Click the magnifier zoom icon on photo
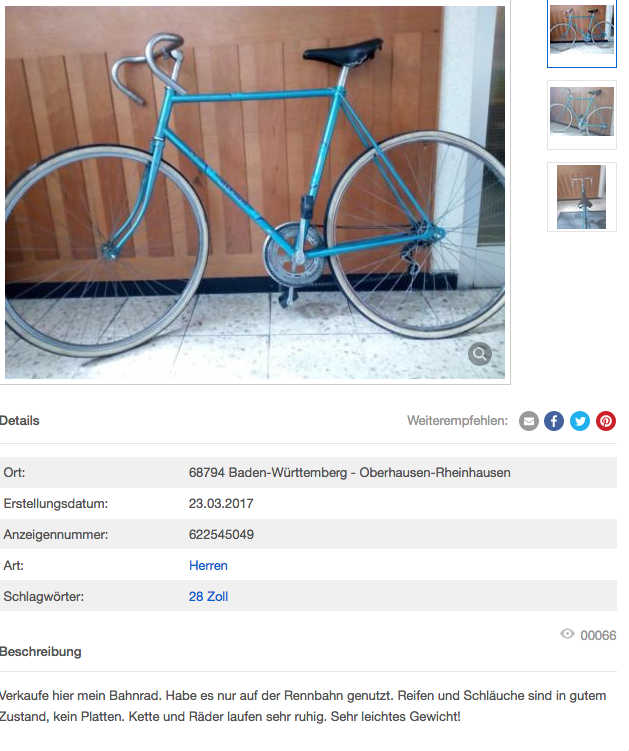 pos(480,354)
